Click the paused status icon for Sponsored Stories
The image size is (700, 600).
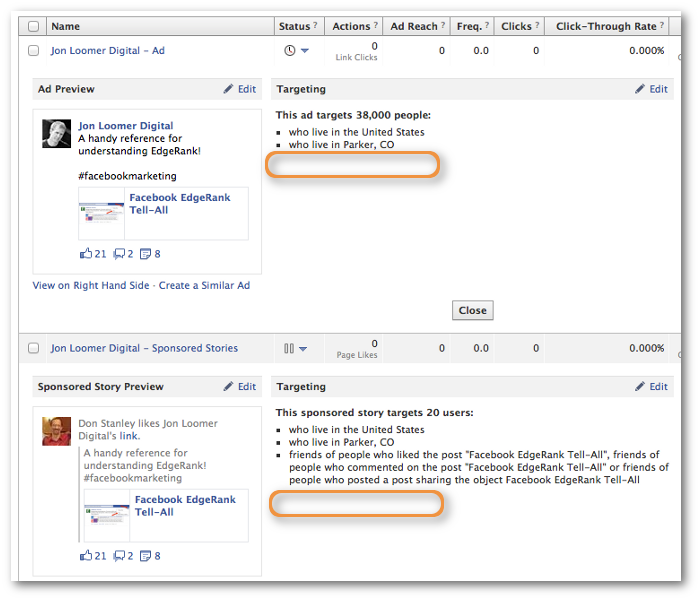pos(289,348)
